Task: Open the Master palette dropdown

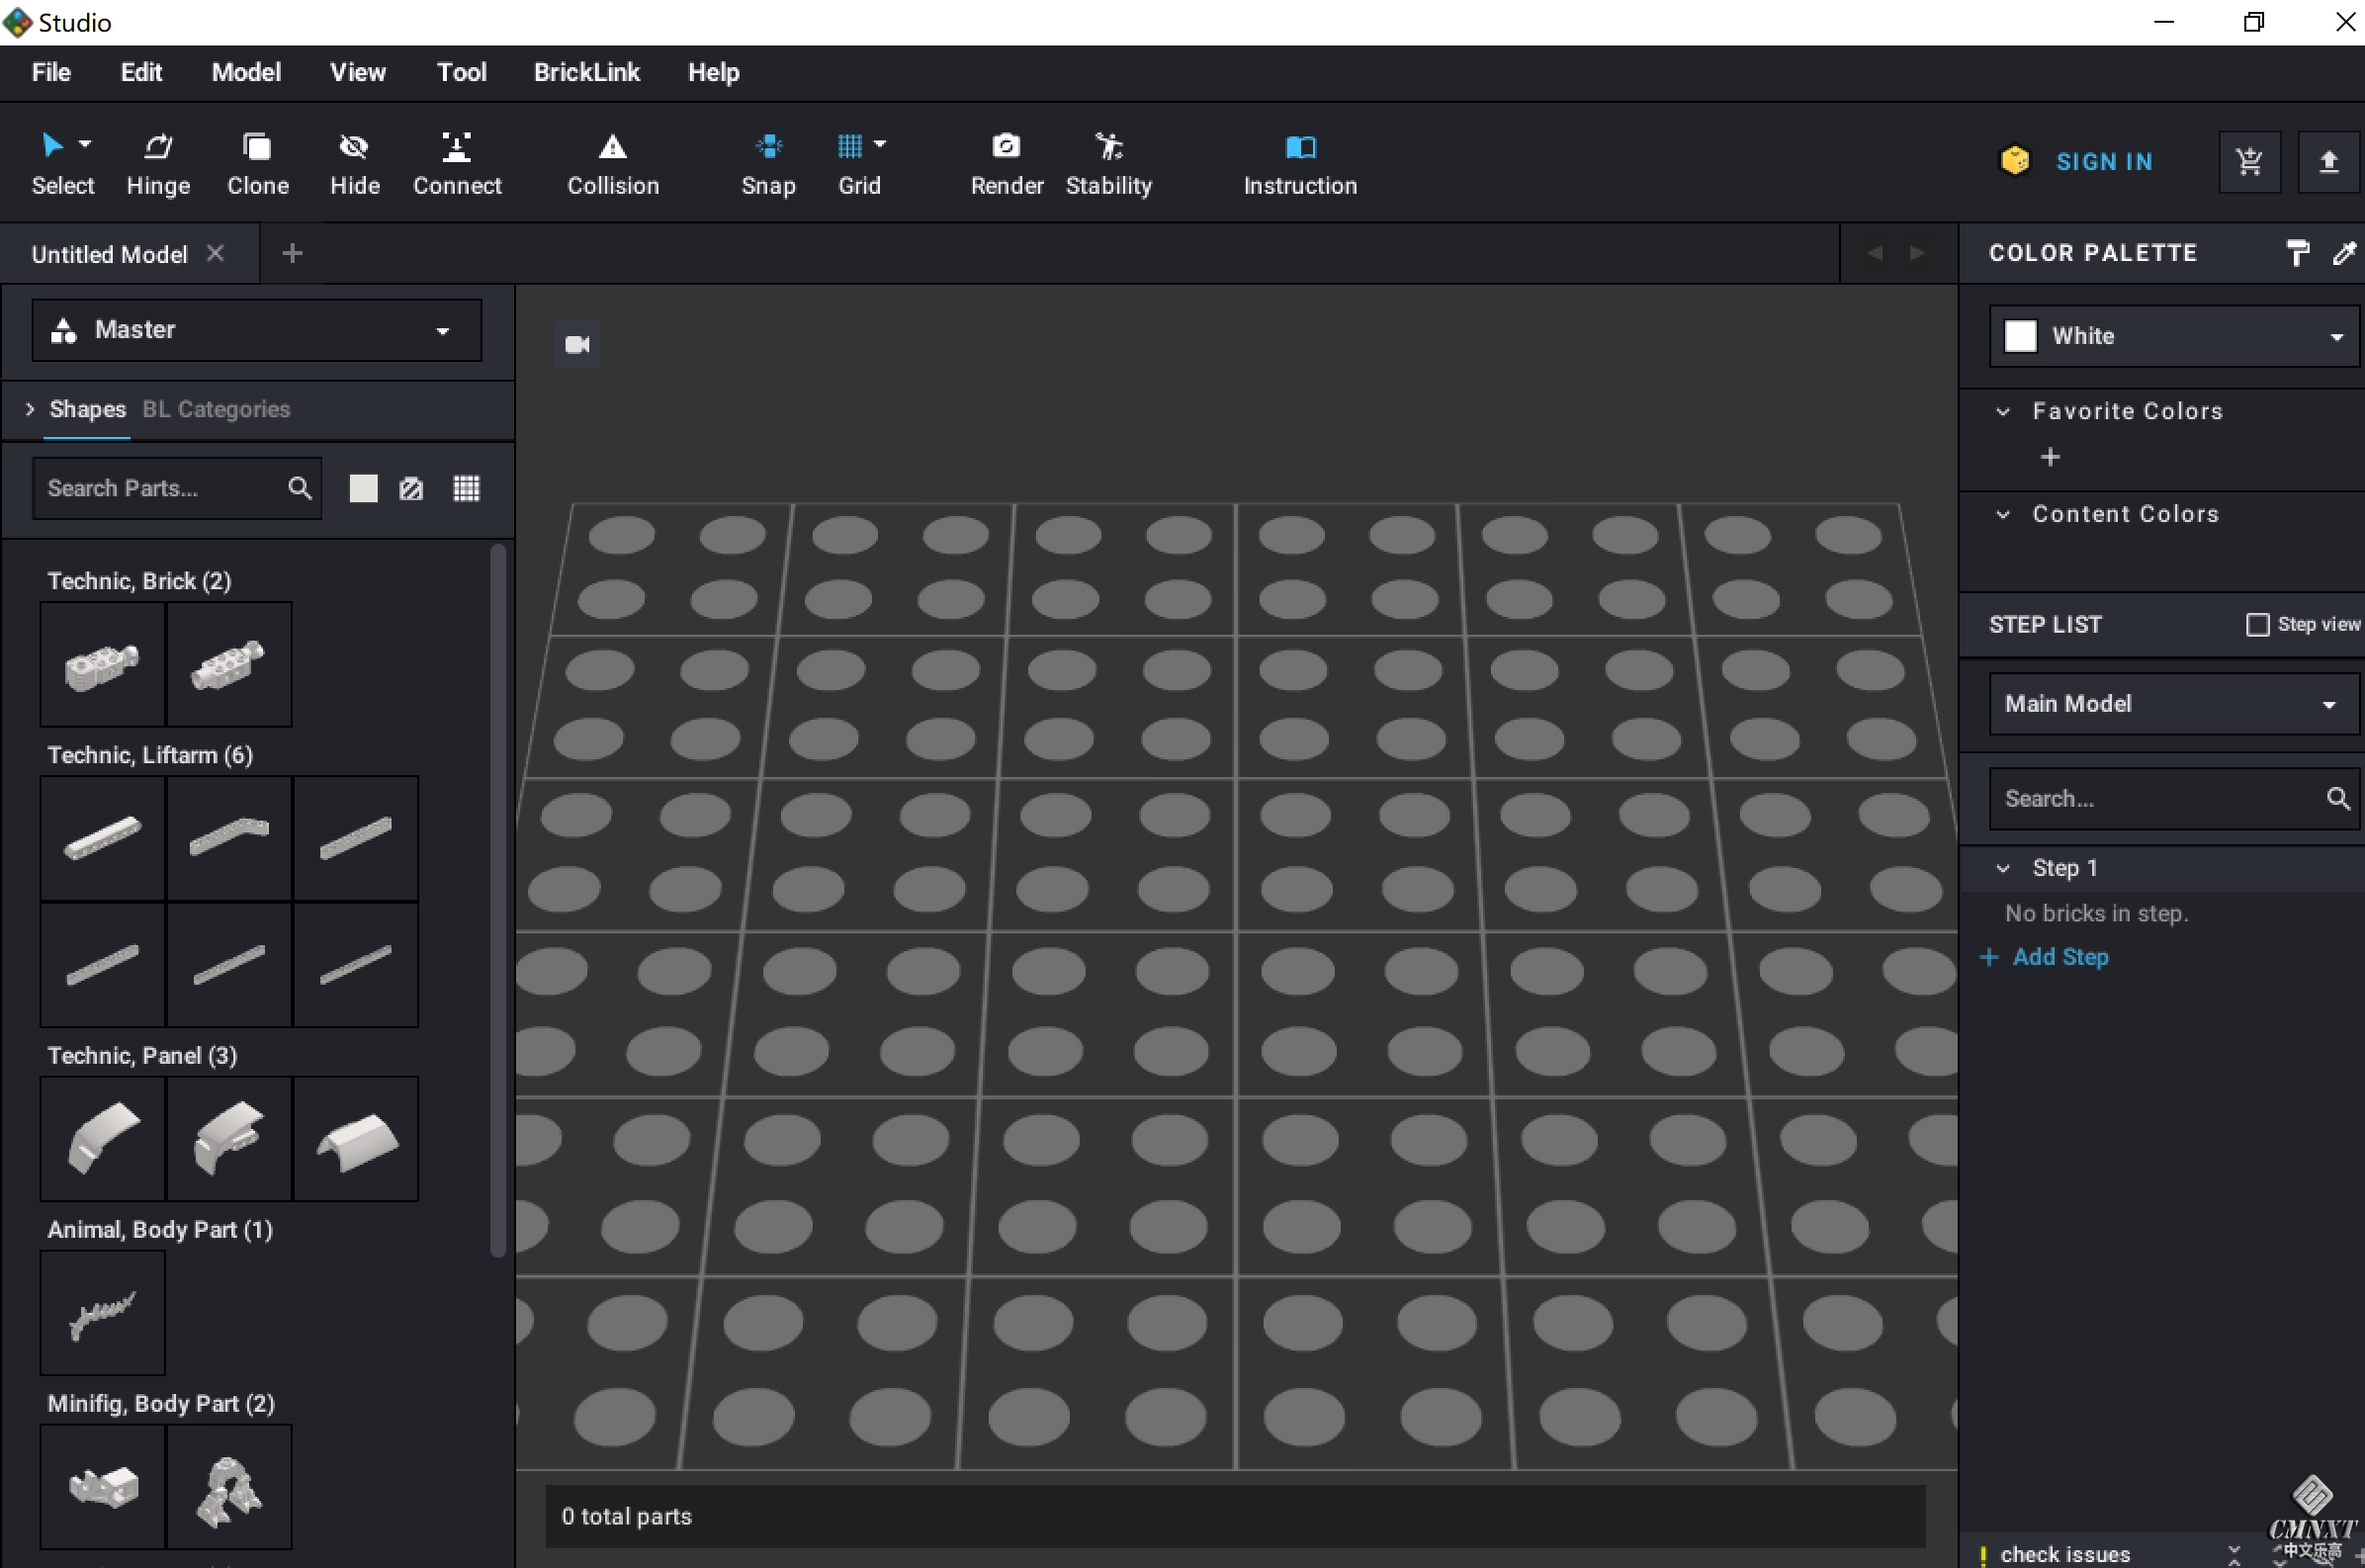Action: coord(256,330)
